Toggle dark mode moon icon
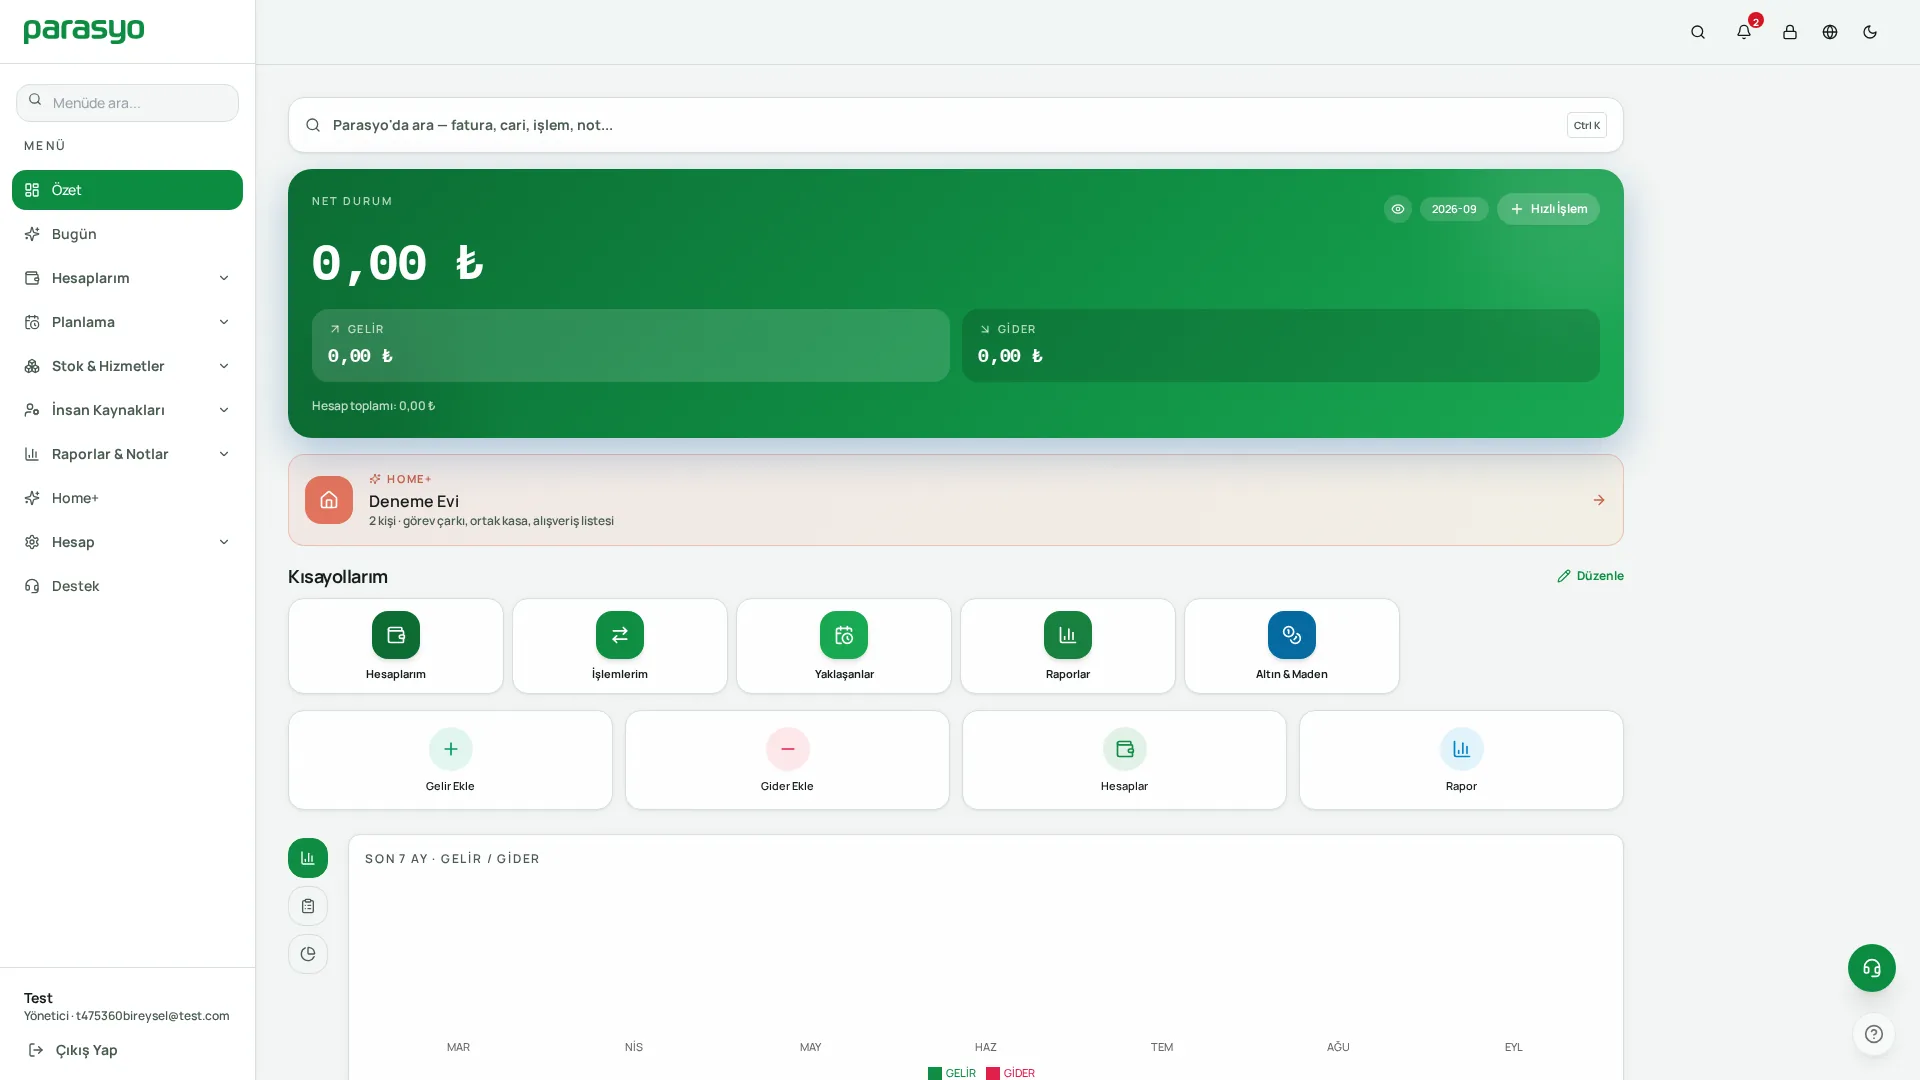Screen dimensions: 1920x1080 (1869, 32)
